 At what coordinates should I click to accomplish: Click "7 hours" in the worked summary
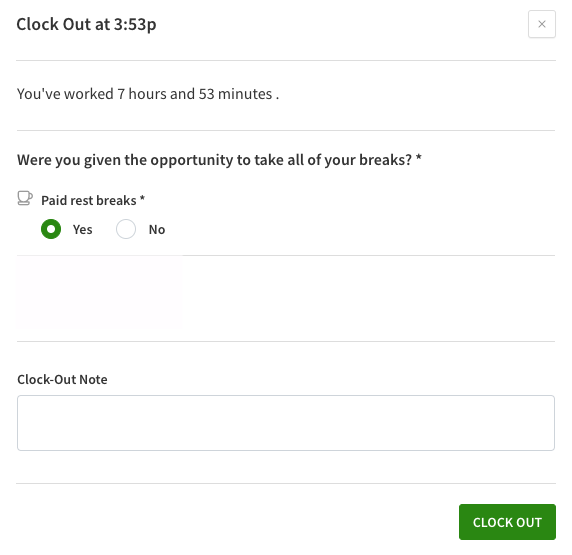point(142,94)
